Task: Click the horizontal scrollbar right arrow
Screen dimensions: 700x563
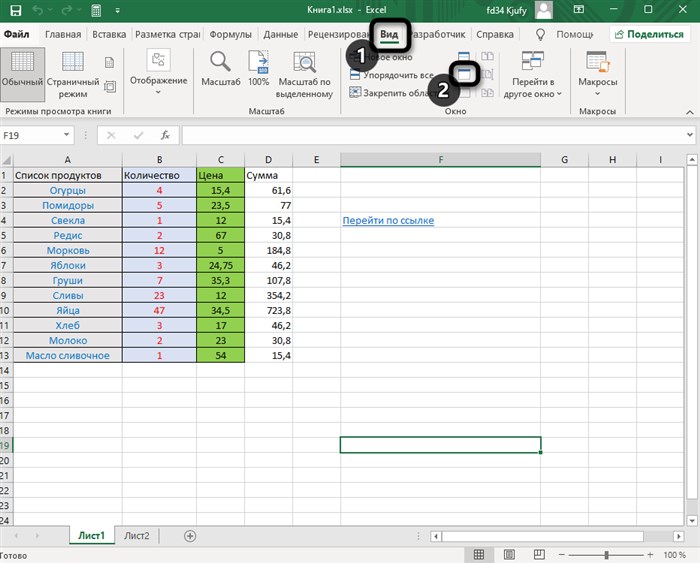Action: click(x=679, y=536)
